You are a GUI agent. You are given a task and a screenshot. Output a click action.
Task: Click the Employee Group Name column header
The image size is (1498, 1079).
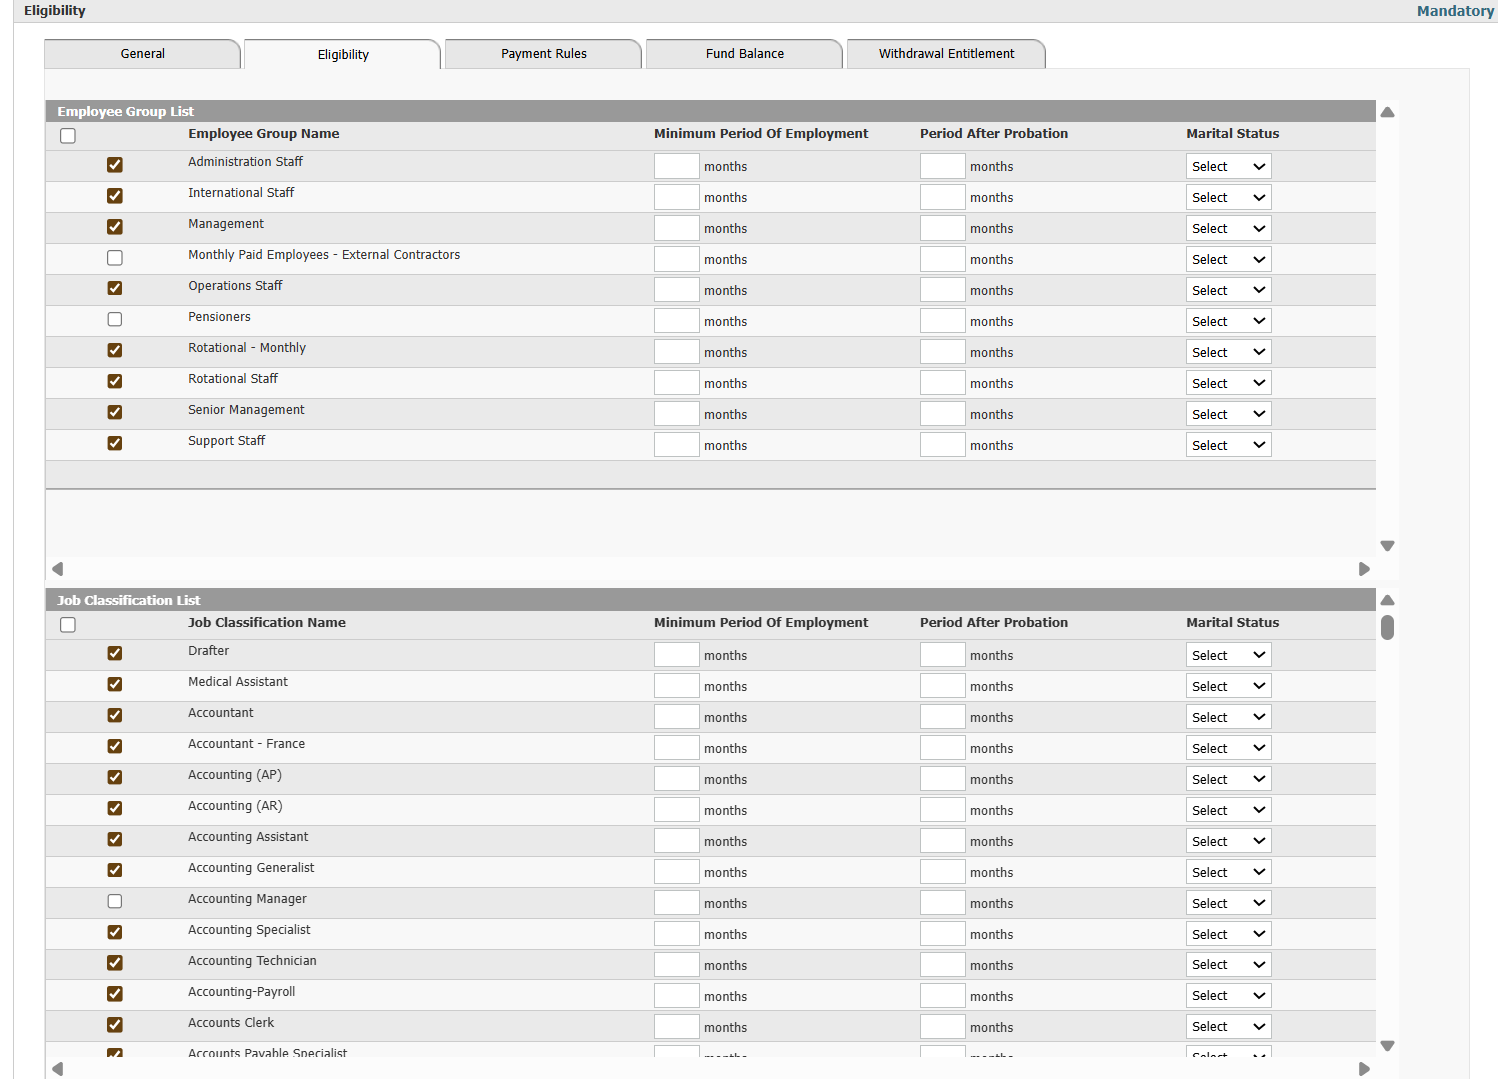click(x=264, y=134)
